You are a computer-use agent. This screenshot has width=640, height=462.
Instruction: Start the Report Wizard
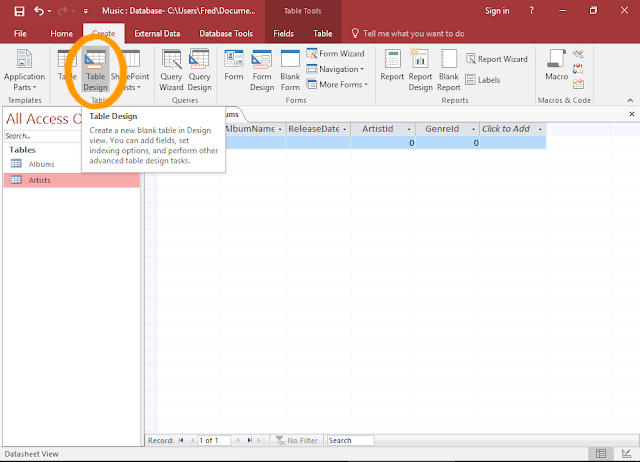click(x=497, y=59)
